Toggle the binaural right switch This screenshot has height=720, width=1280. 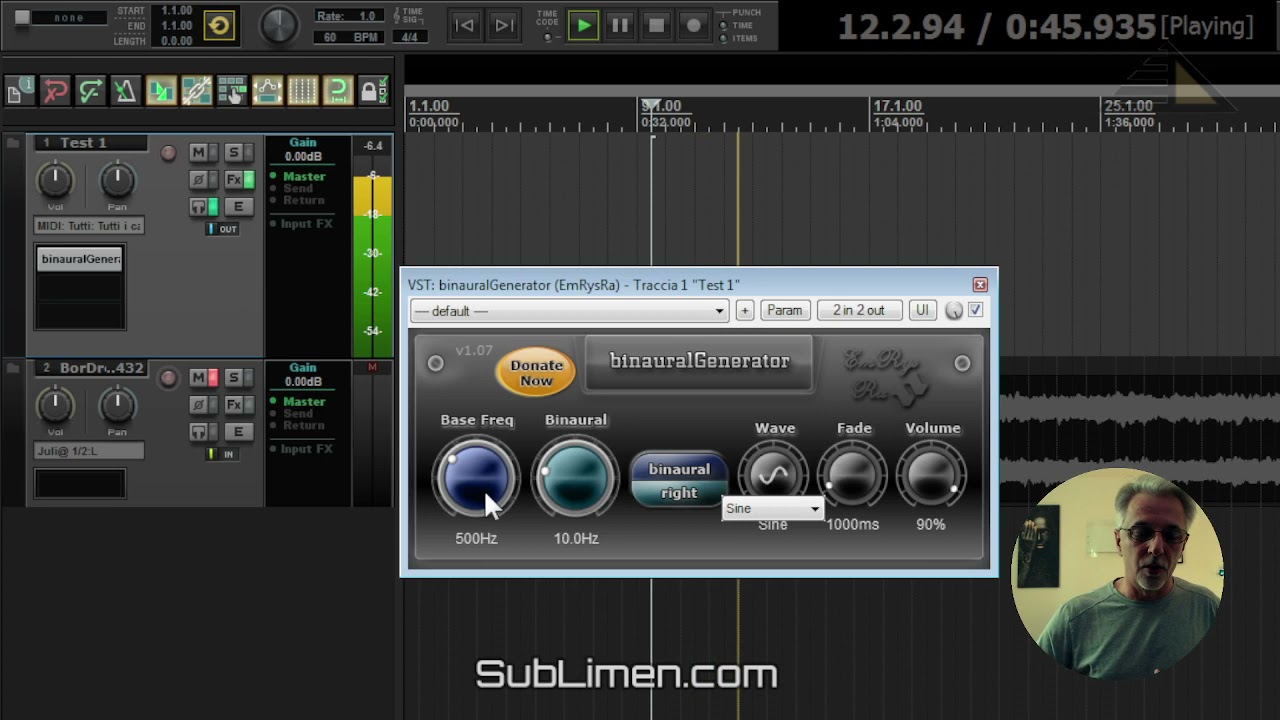click(x=679, y=480)
